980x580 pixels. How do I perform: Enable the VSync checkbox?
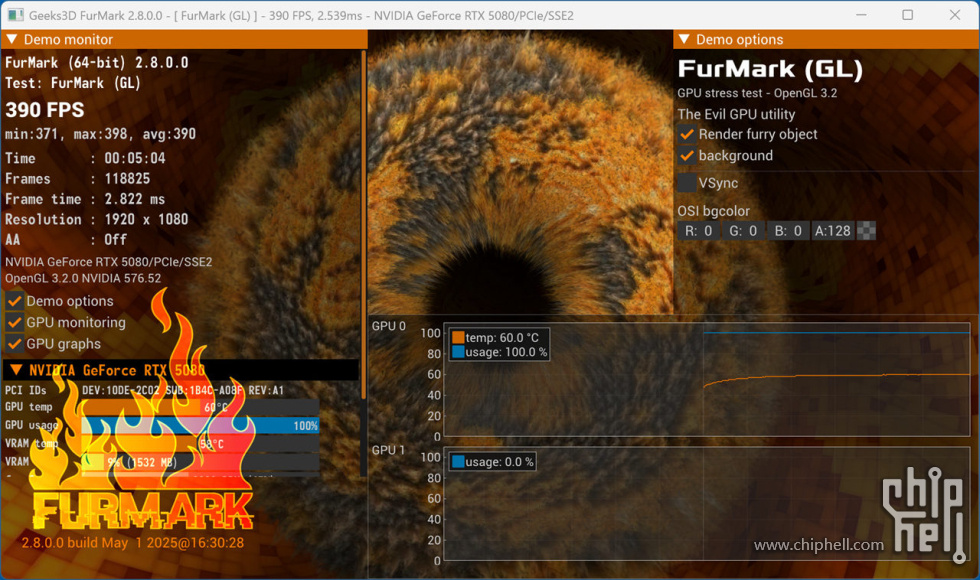[687, 183]
